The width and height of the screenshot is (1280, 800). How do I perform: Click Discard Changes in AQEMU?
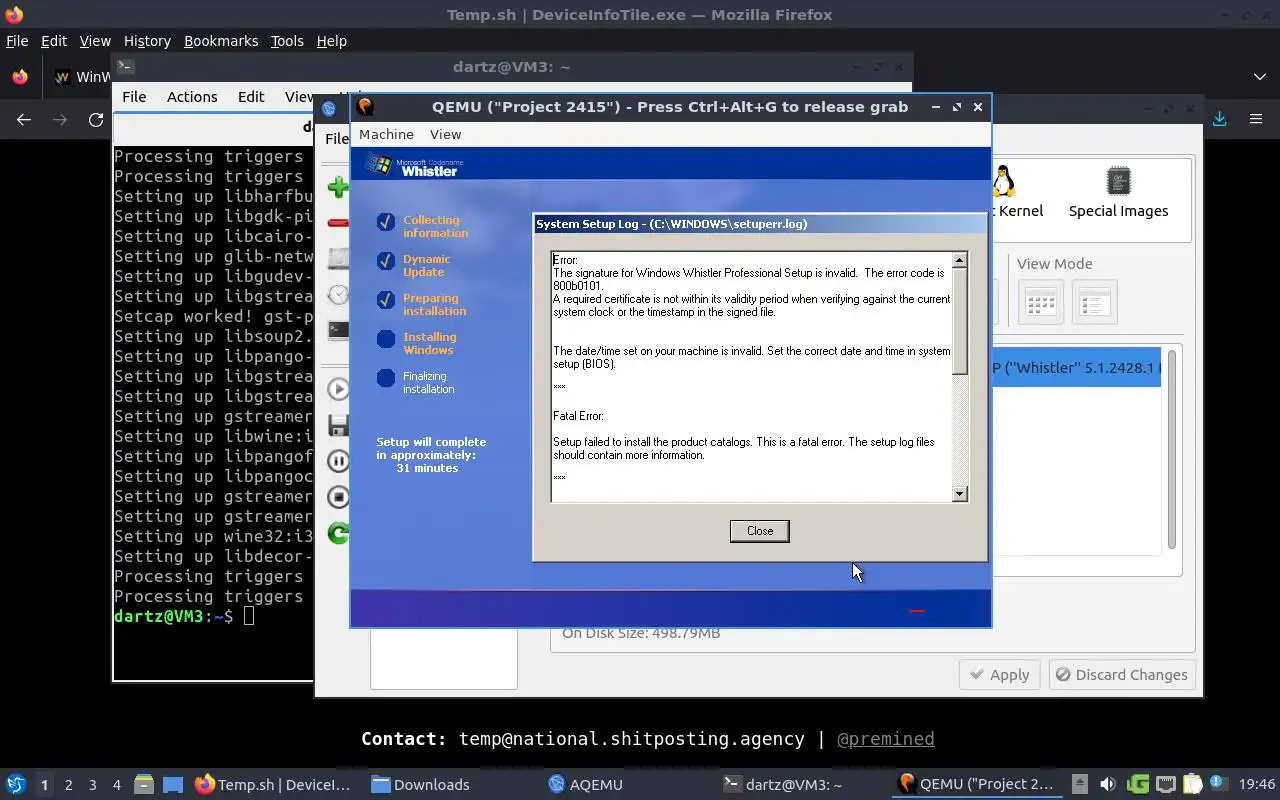pyautogui.click(x=1122, y=675)
